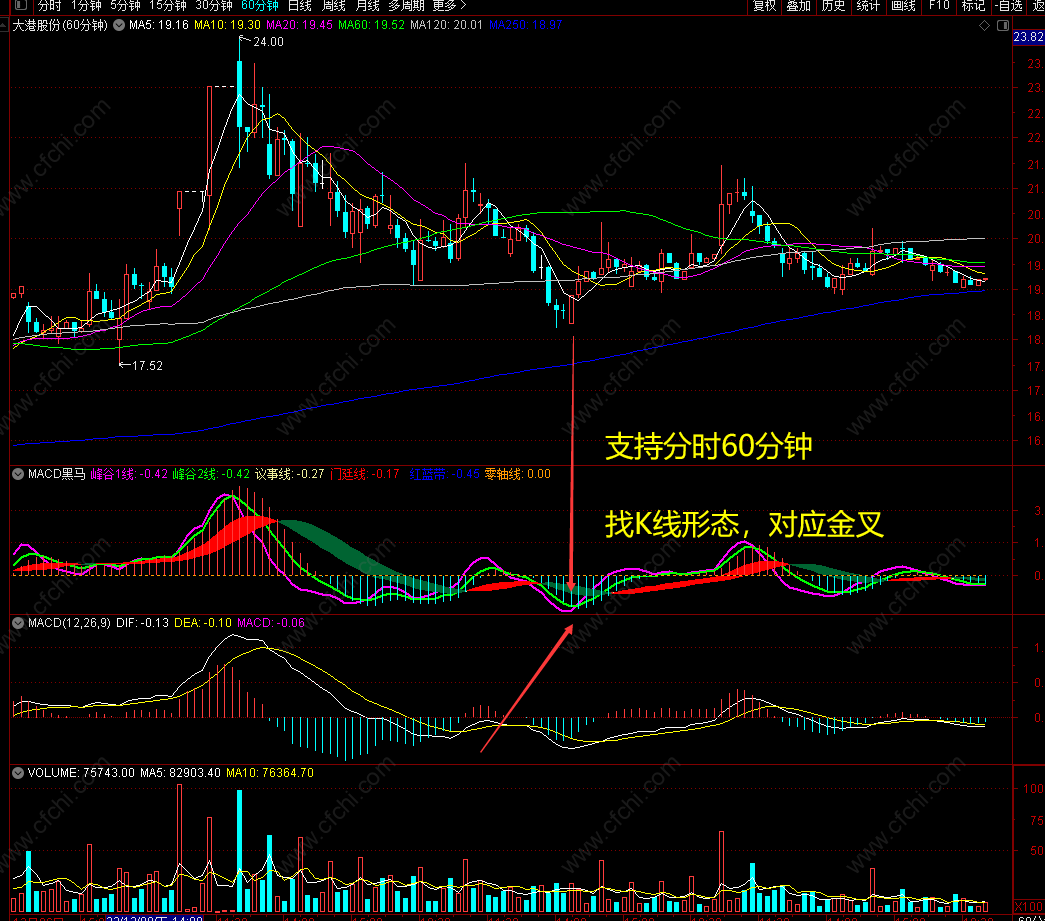Click the 画线 drawing tools button

point(903,6)
